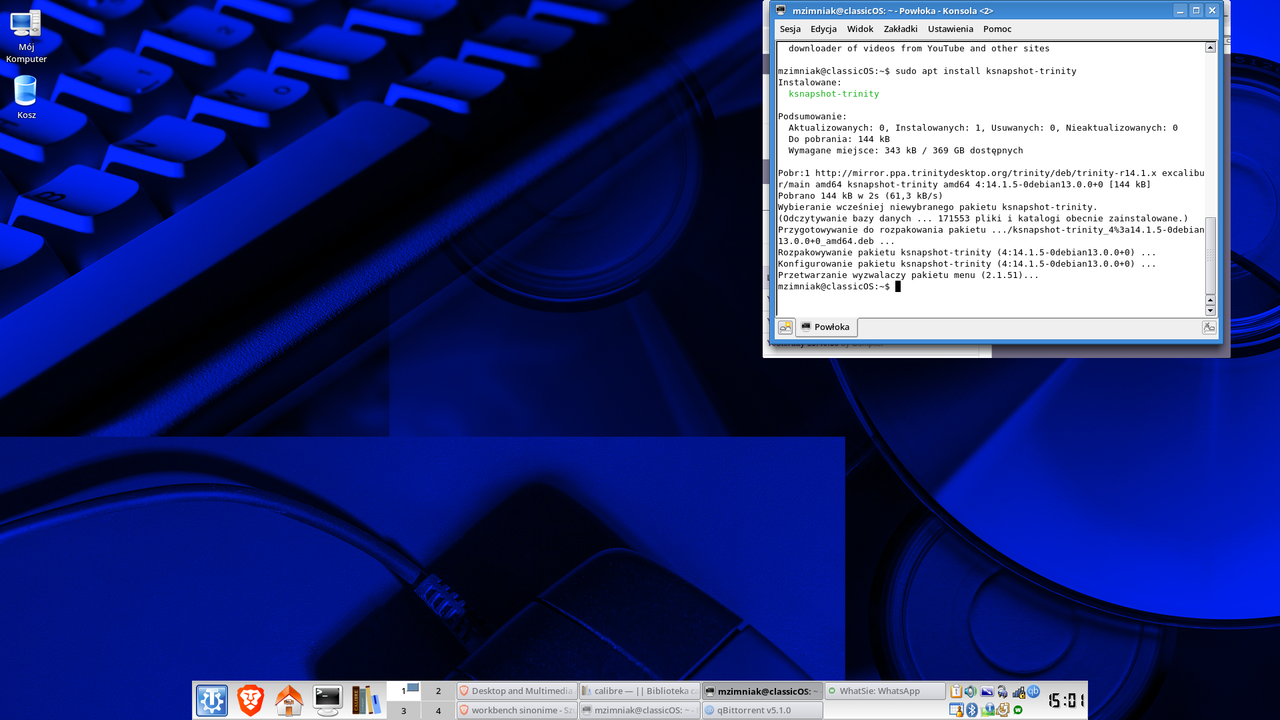This screenshot has width=1280, height=720.
Task: Open the network manager tray icon
Action: (x=1018, y=691)
